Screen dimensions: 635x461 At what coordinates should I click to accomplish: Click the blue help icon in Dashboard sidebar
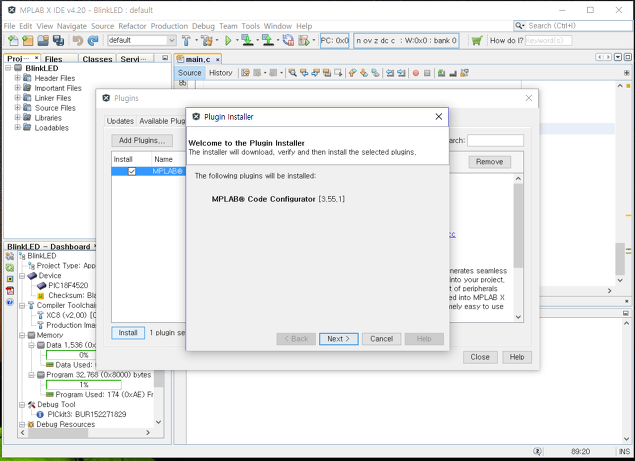pyautogui.click(x=10, y=302)
